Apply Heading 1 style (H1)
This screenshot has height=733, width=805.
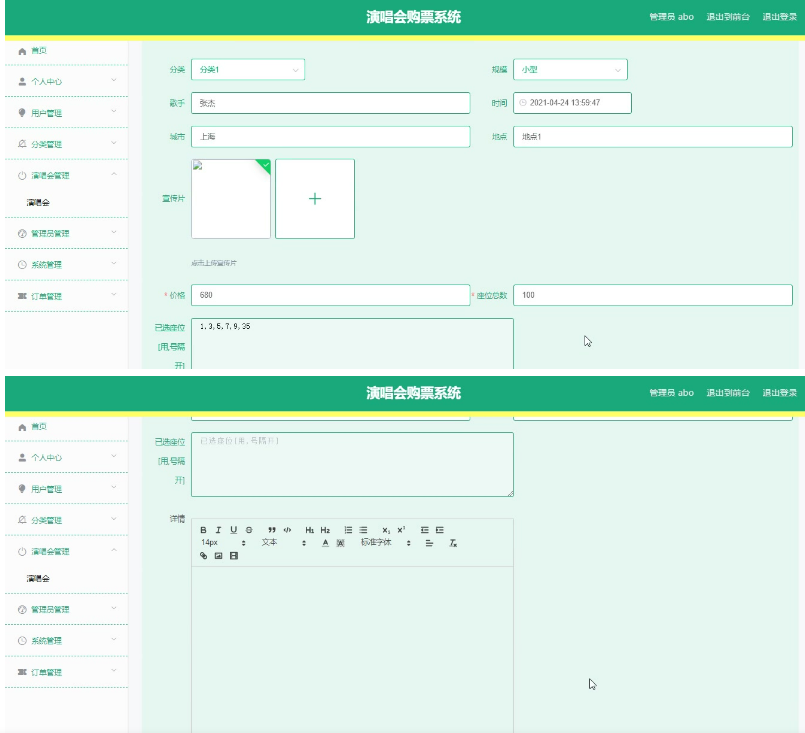coord(310,530)
